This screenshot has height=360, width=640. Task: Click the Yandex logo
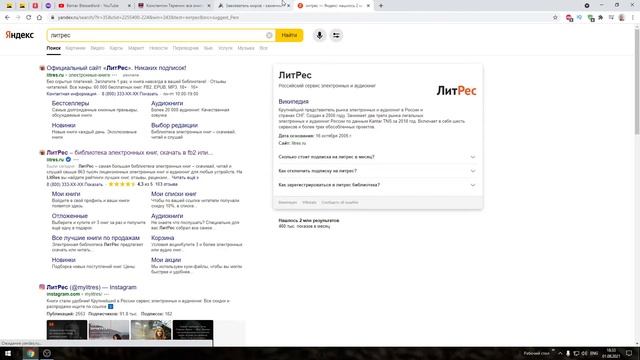[x=19, y=35]
